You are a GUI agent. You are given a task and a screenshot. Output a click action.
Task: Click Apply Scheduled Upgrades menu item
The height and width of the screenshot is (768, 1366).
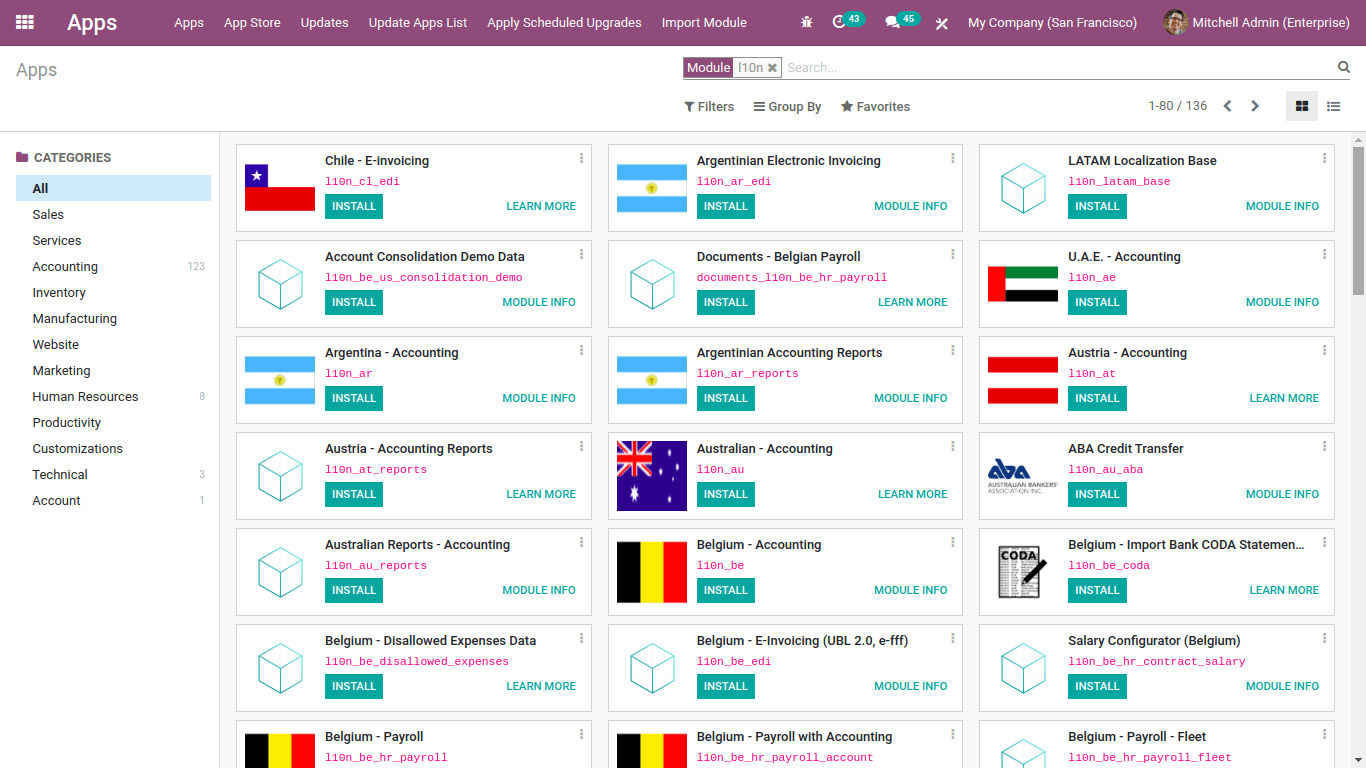point(565,22)
